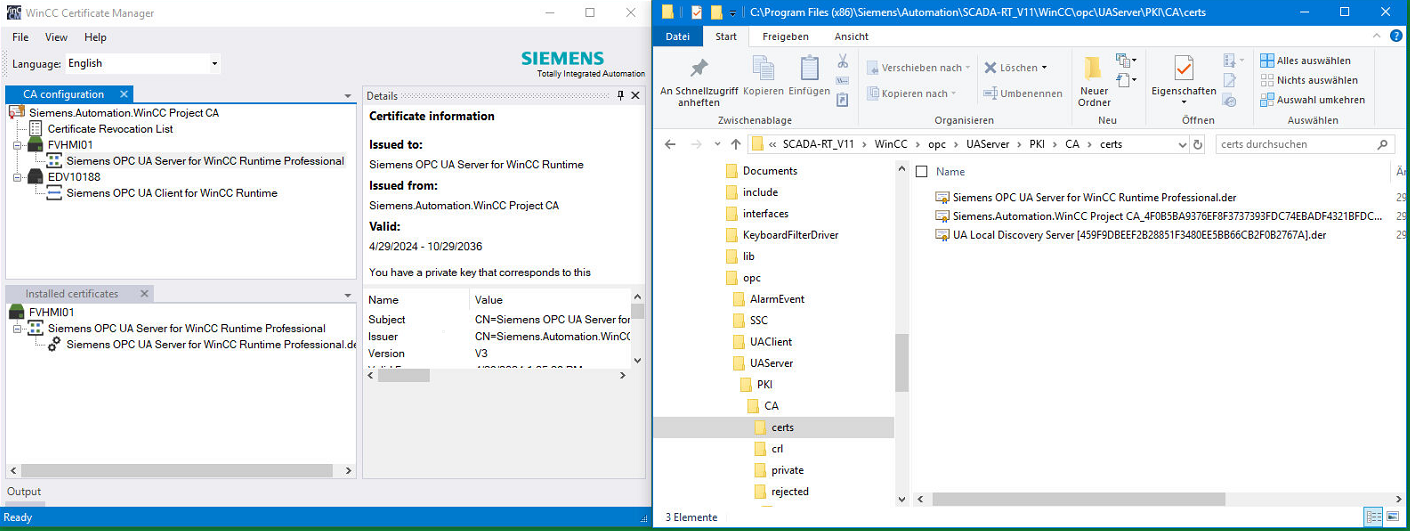Open the File menu in Certificate Manager

click(x=20, y=37)
